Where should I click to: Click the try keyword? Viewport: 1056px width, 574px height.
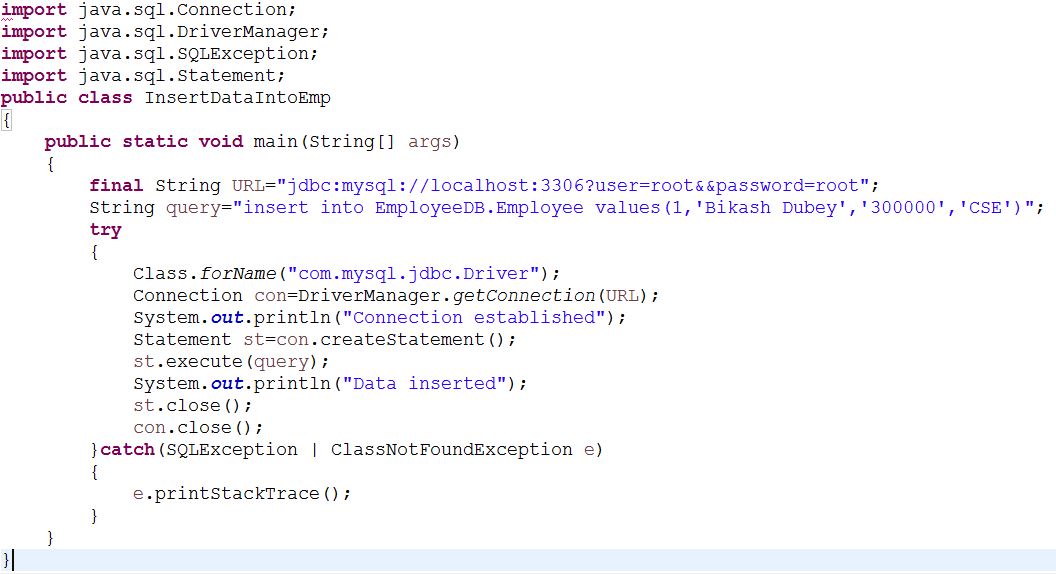point(105,229)
